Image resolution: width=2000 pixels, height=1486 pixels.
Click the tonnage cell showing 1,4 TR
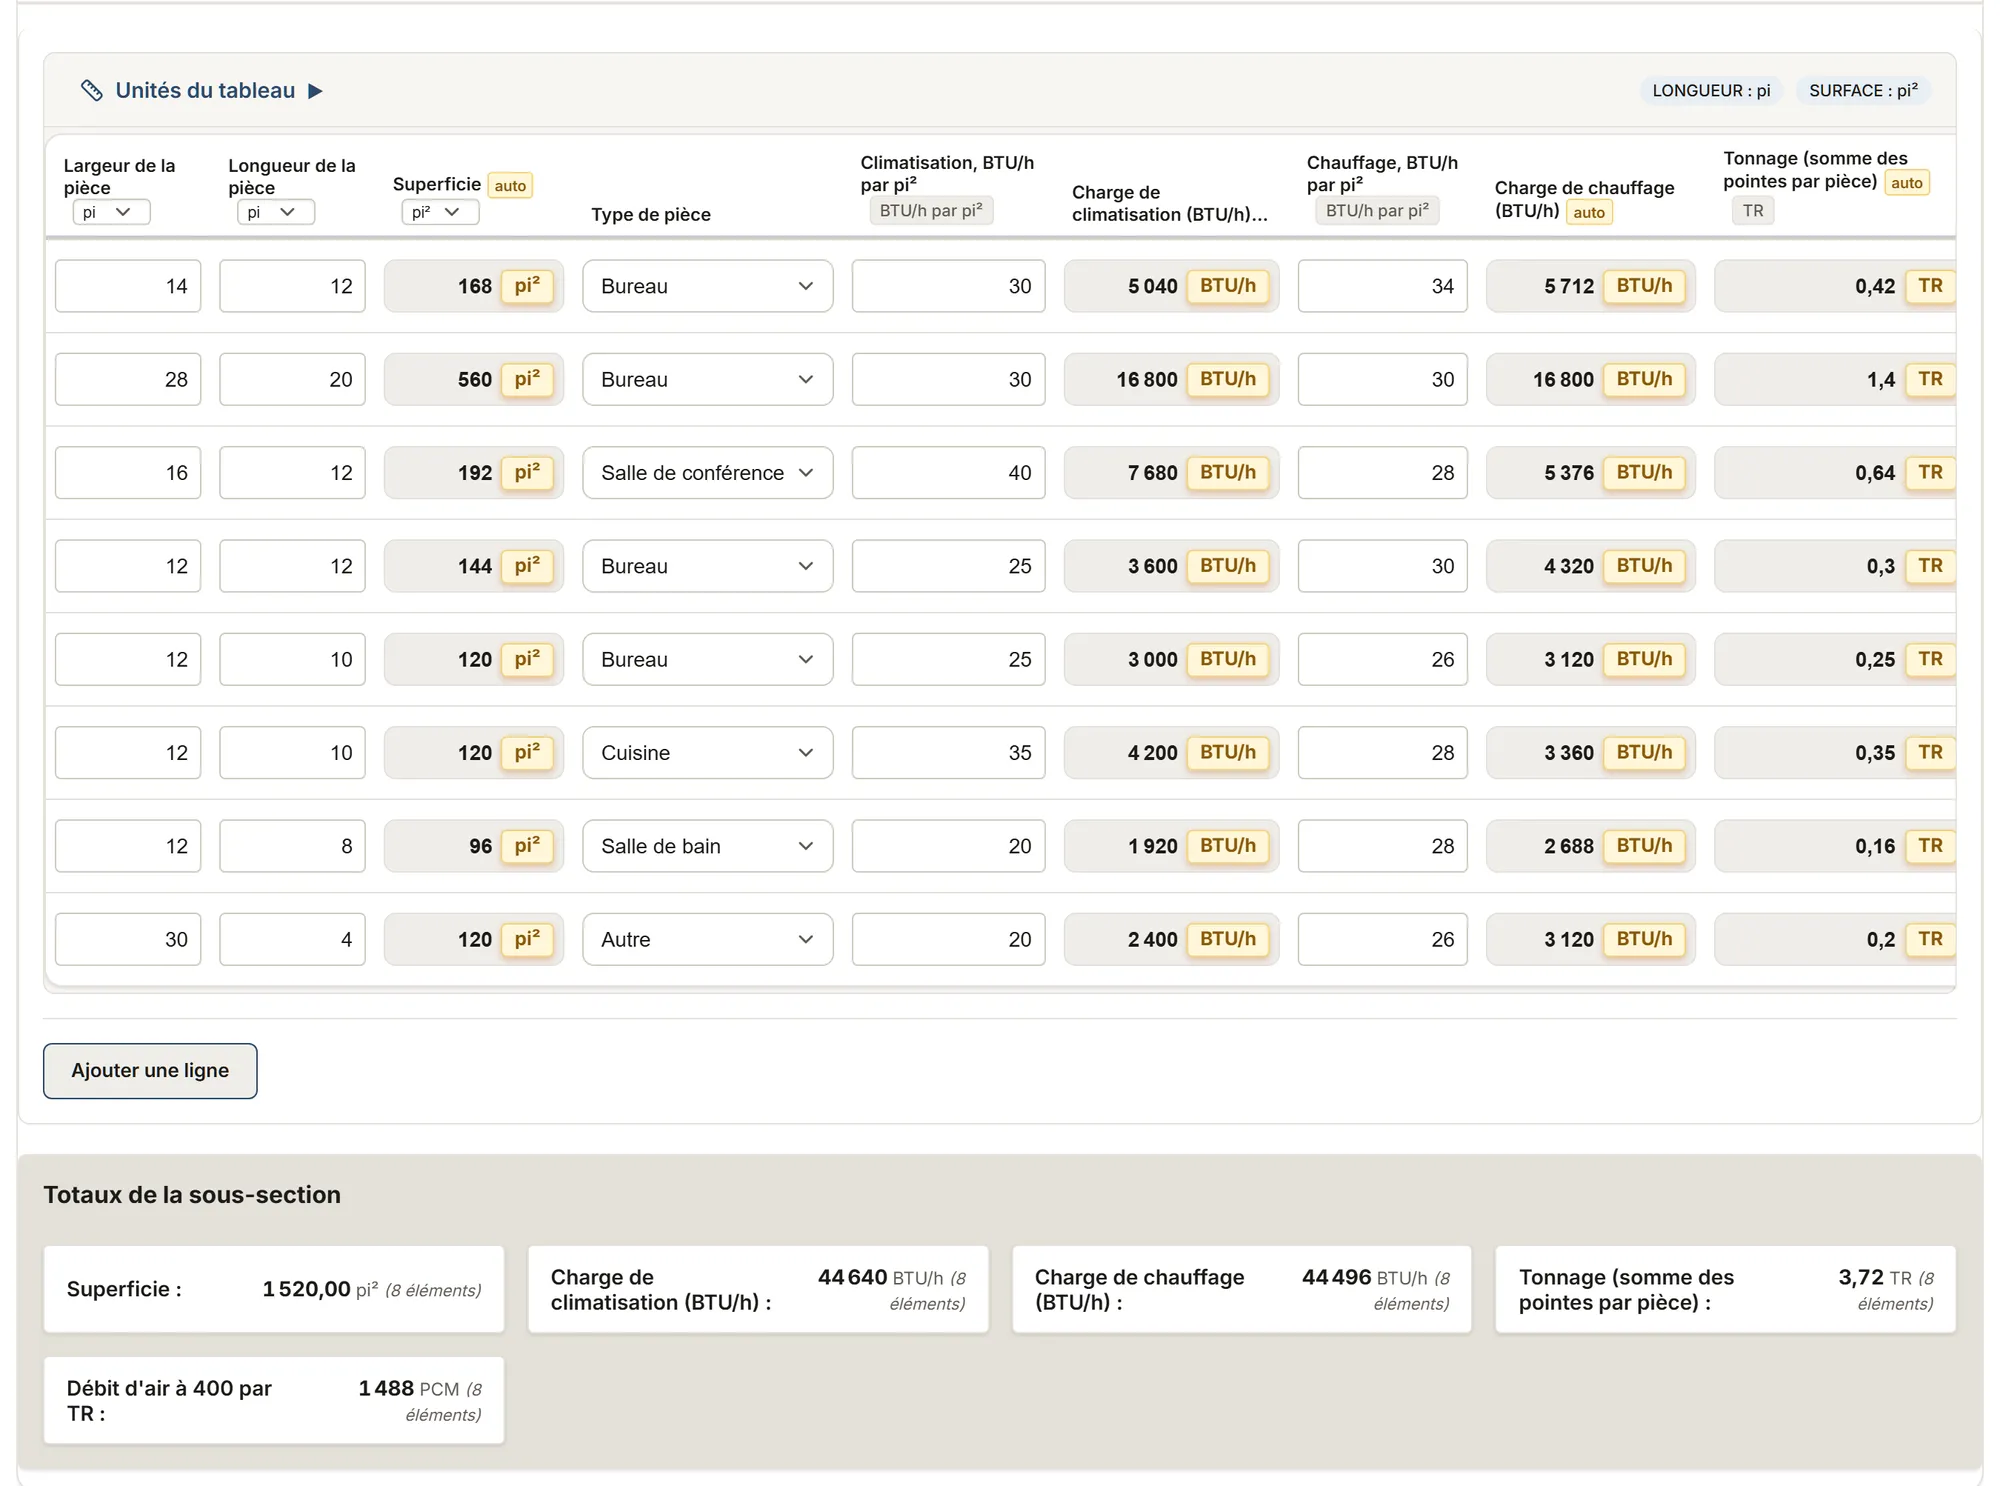click(1835, 379)
